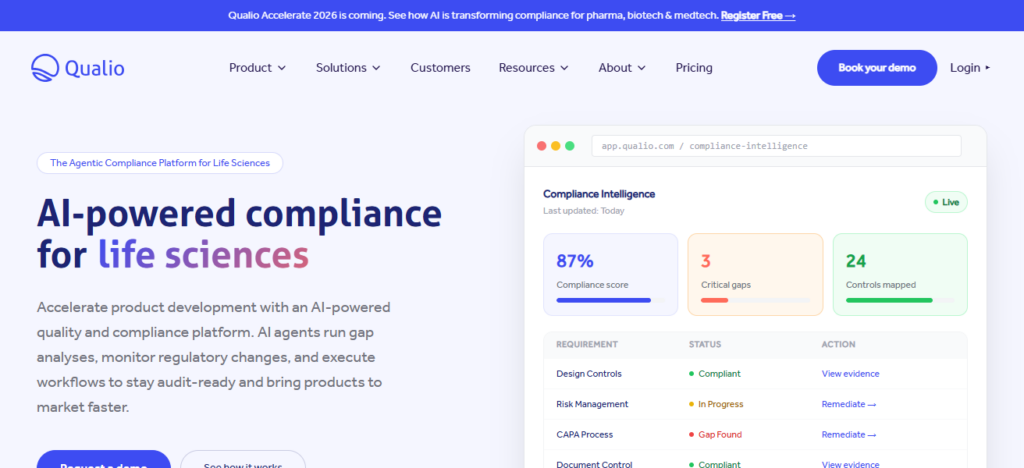This screenshot has width=1024, height=468.
Task: Click Remediate for CAPA Process
Action: pyautogui.click(x=848, y=435)
